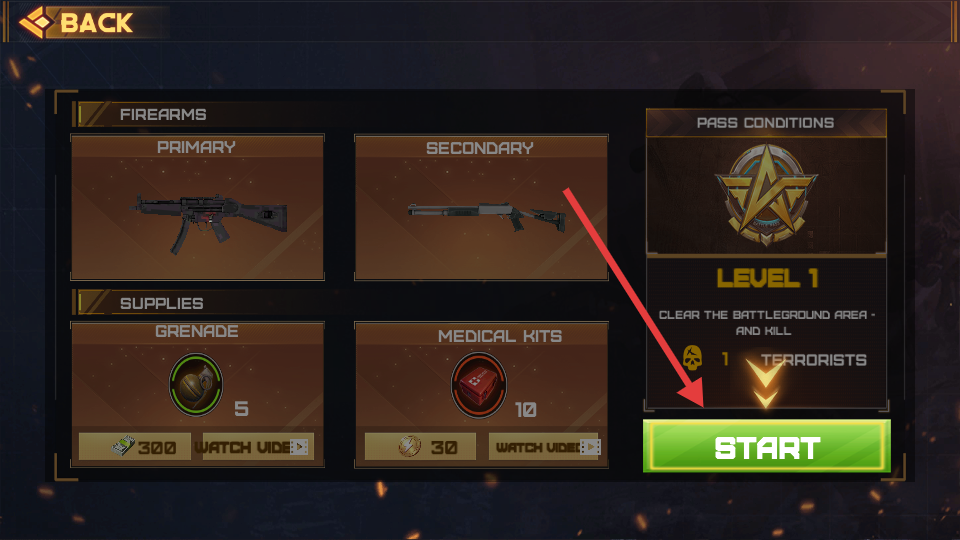Click the diamond icon beside BACK
The height and width of the screenshot is (540, 960).
coord(37,23)
